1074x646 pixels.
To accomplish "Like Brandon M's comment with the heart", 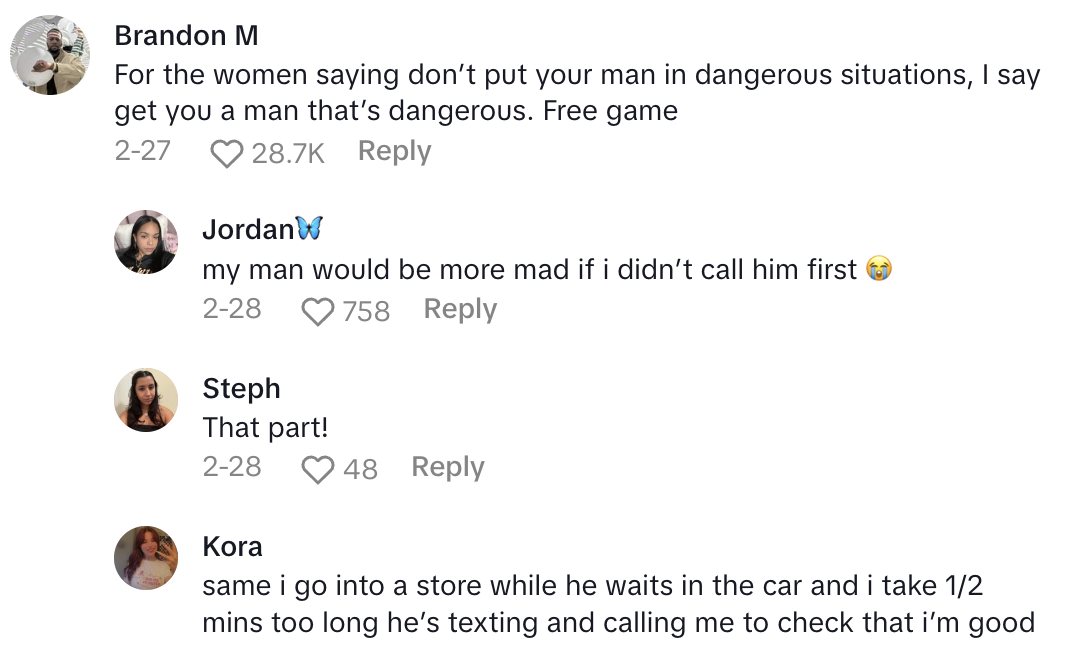I will (228, 153).
